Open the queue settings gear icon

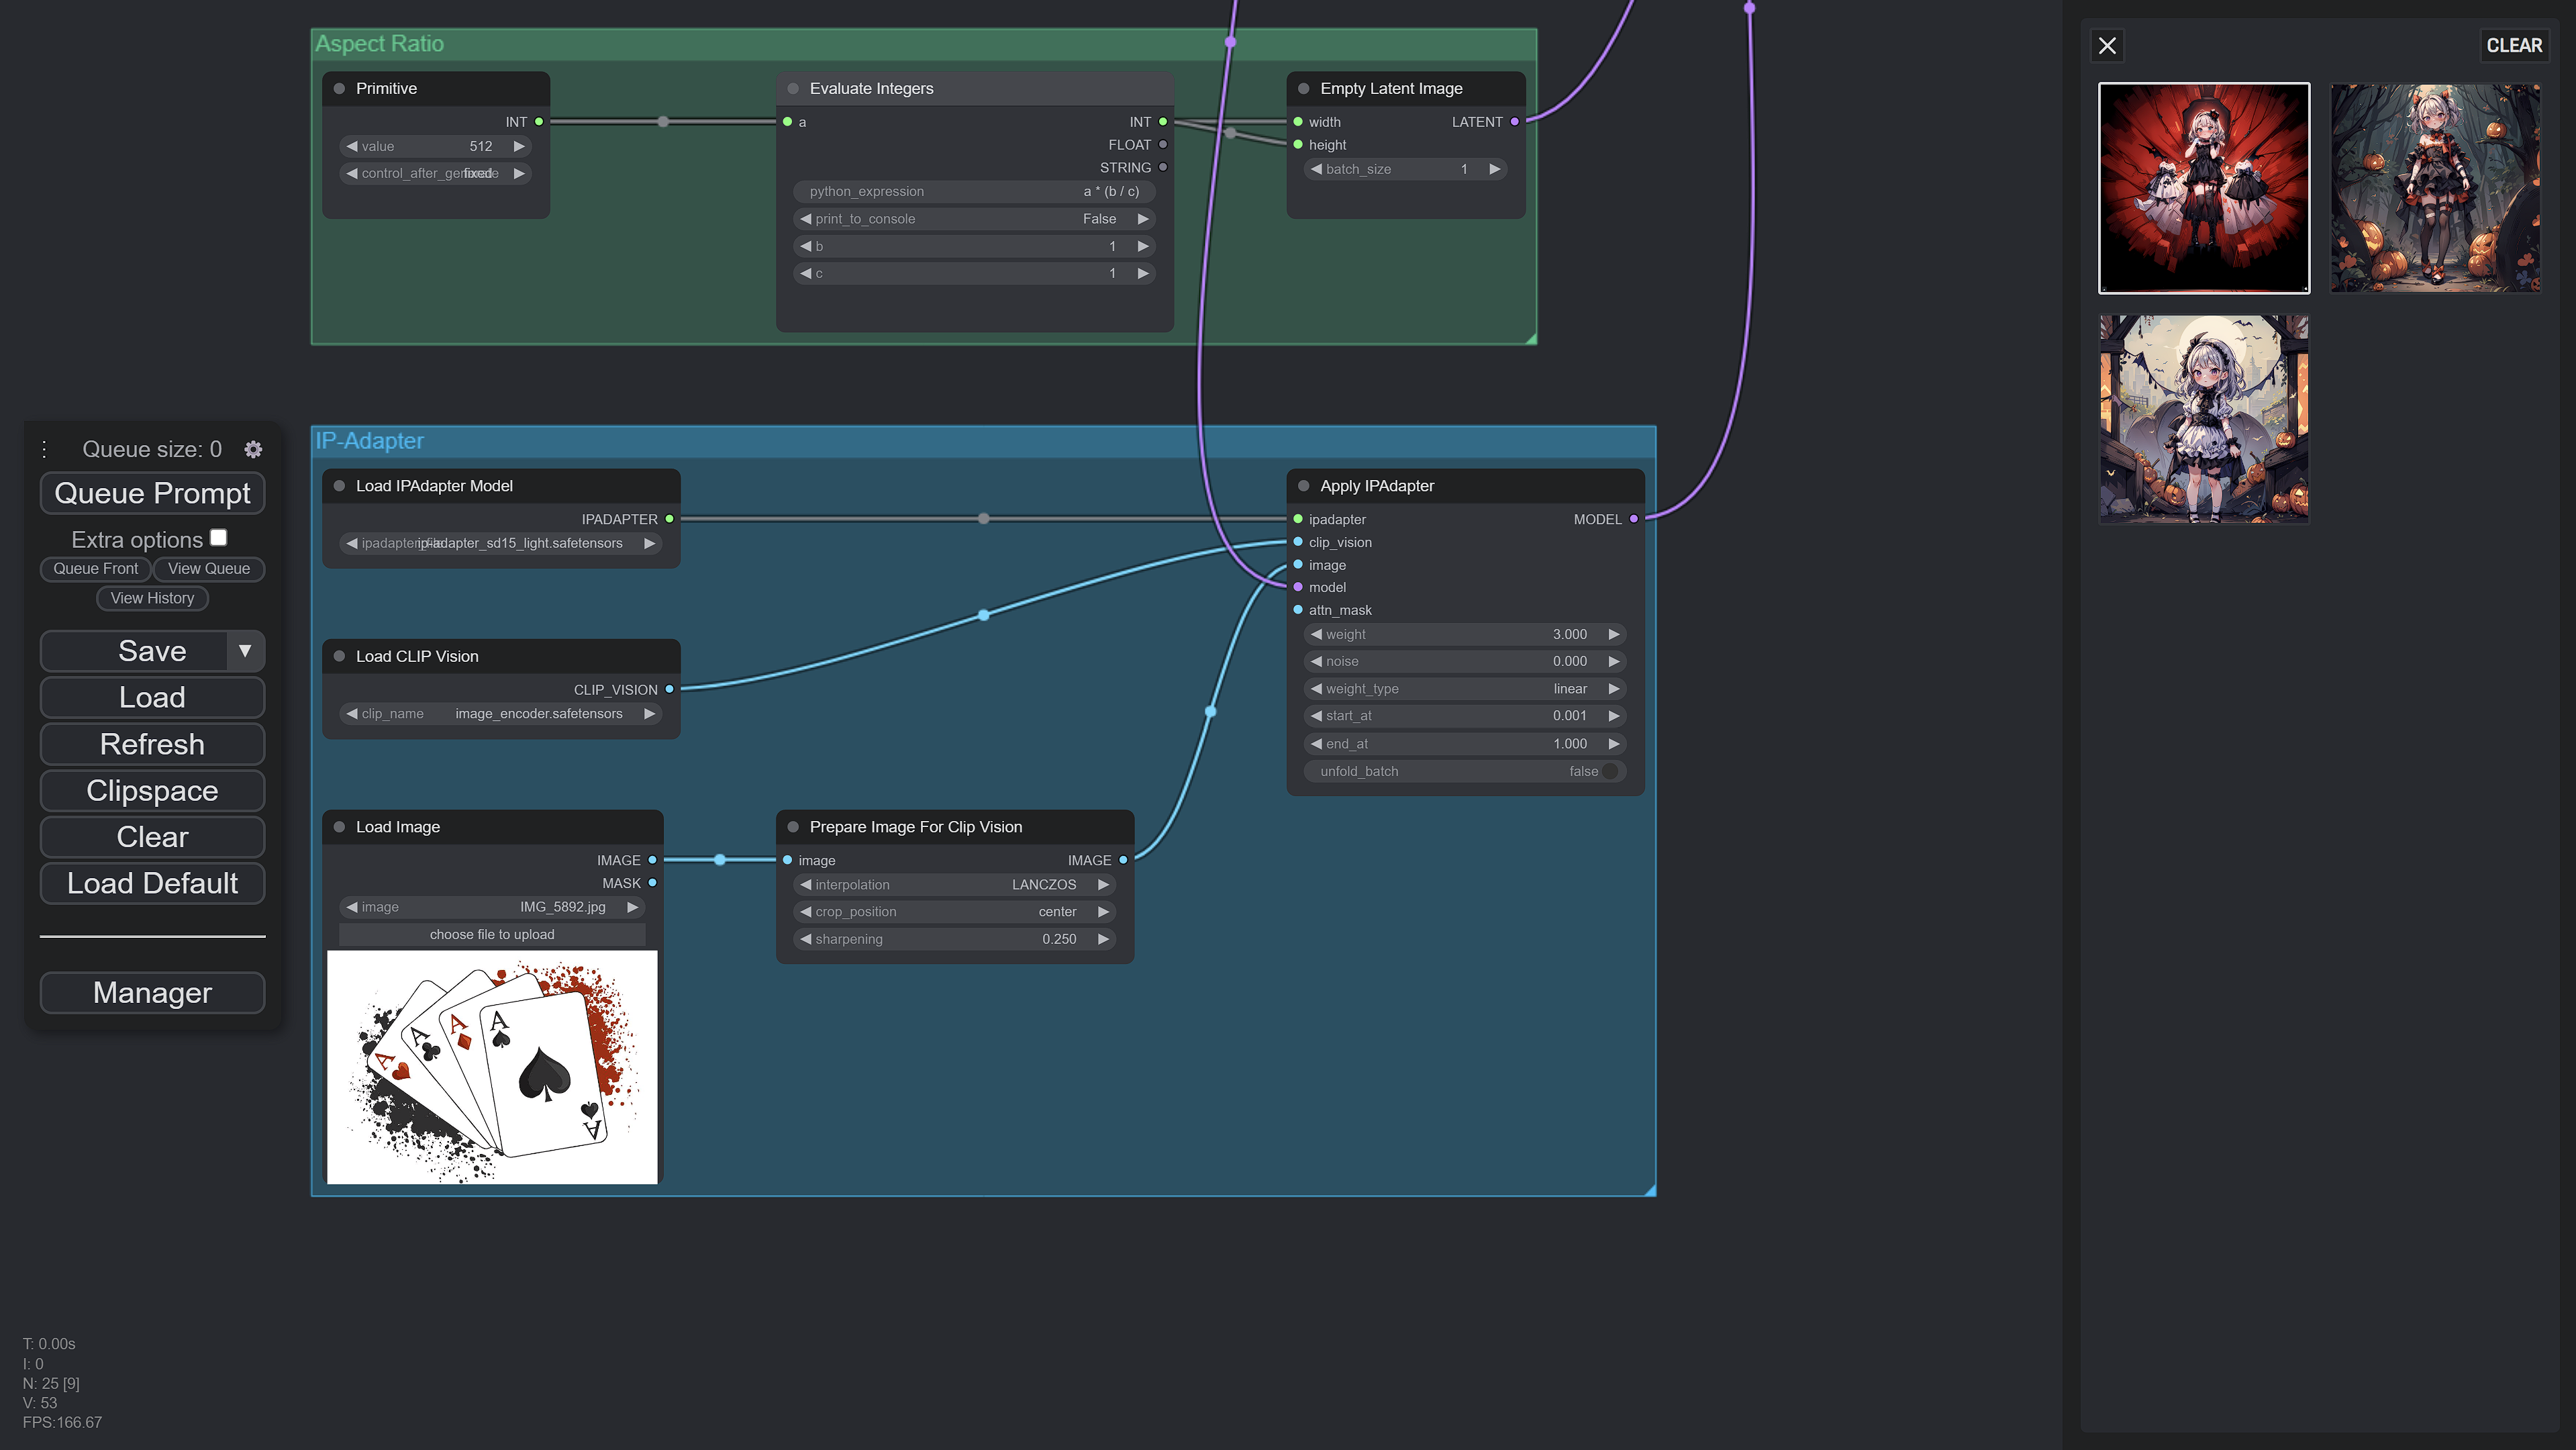click(x=253, y=449)
